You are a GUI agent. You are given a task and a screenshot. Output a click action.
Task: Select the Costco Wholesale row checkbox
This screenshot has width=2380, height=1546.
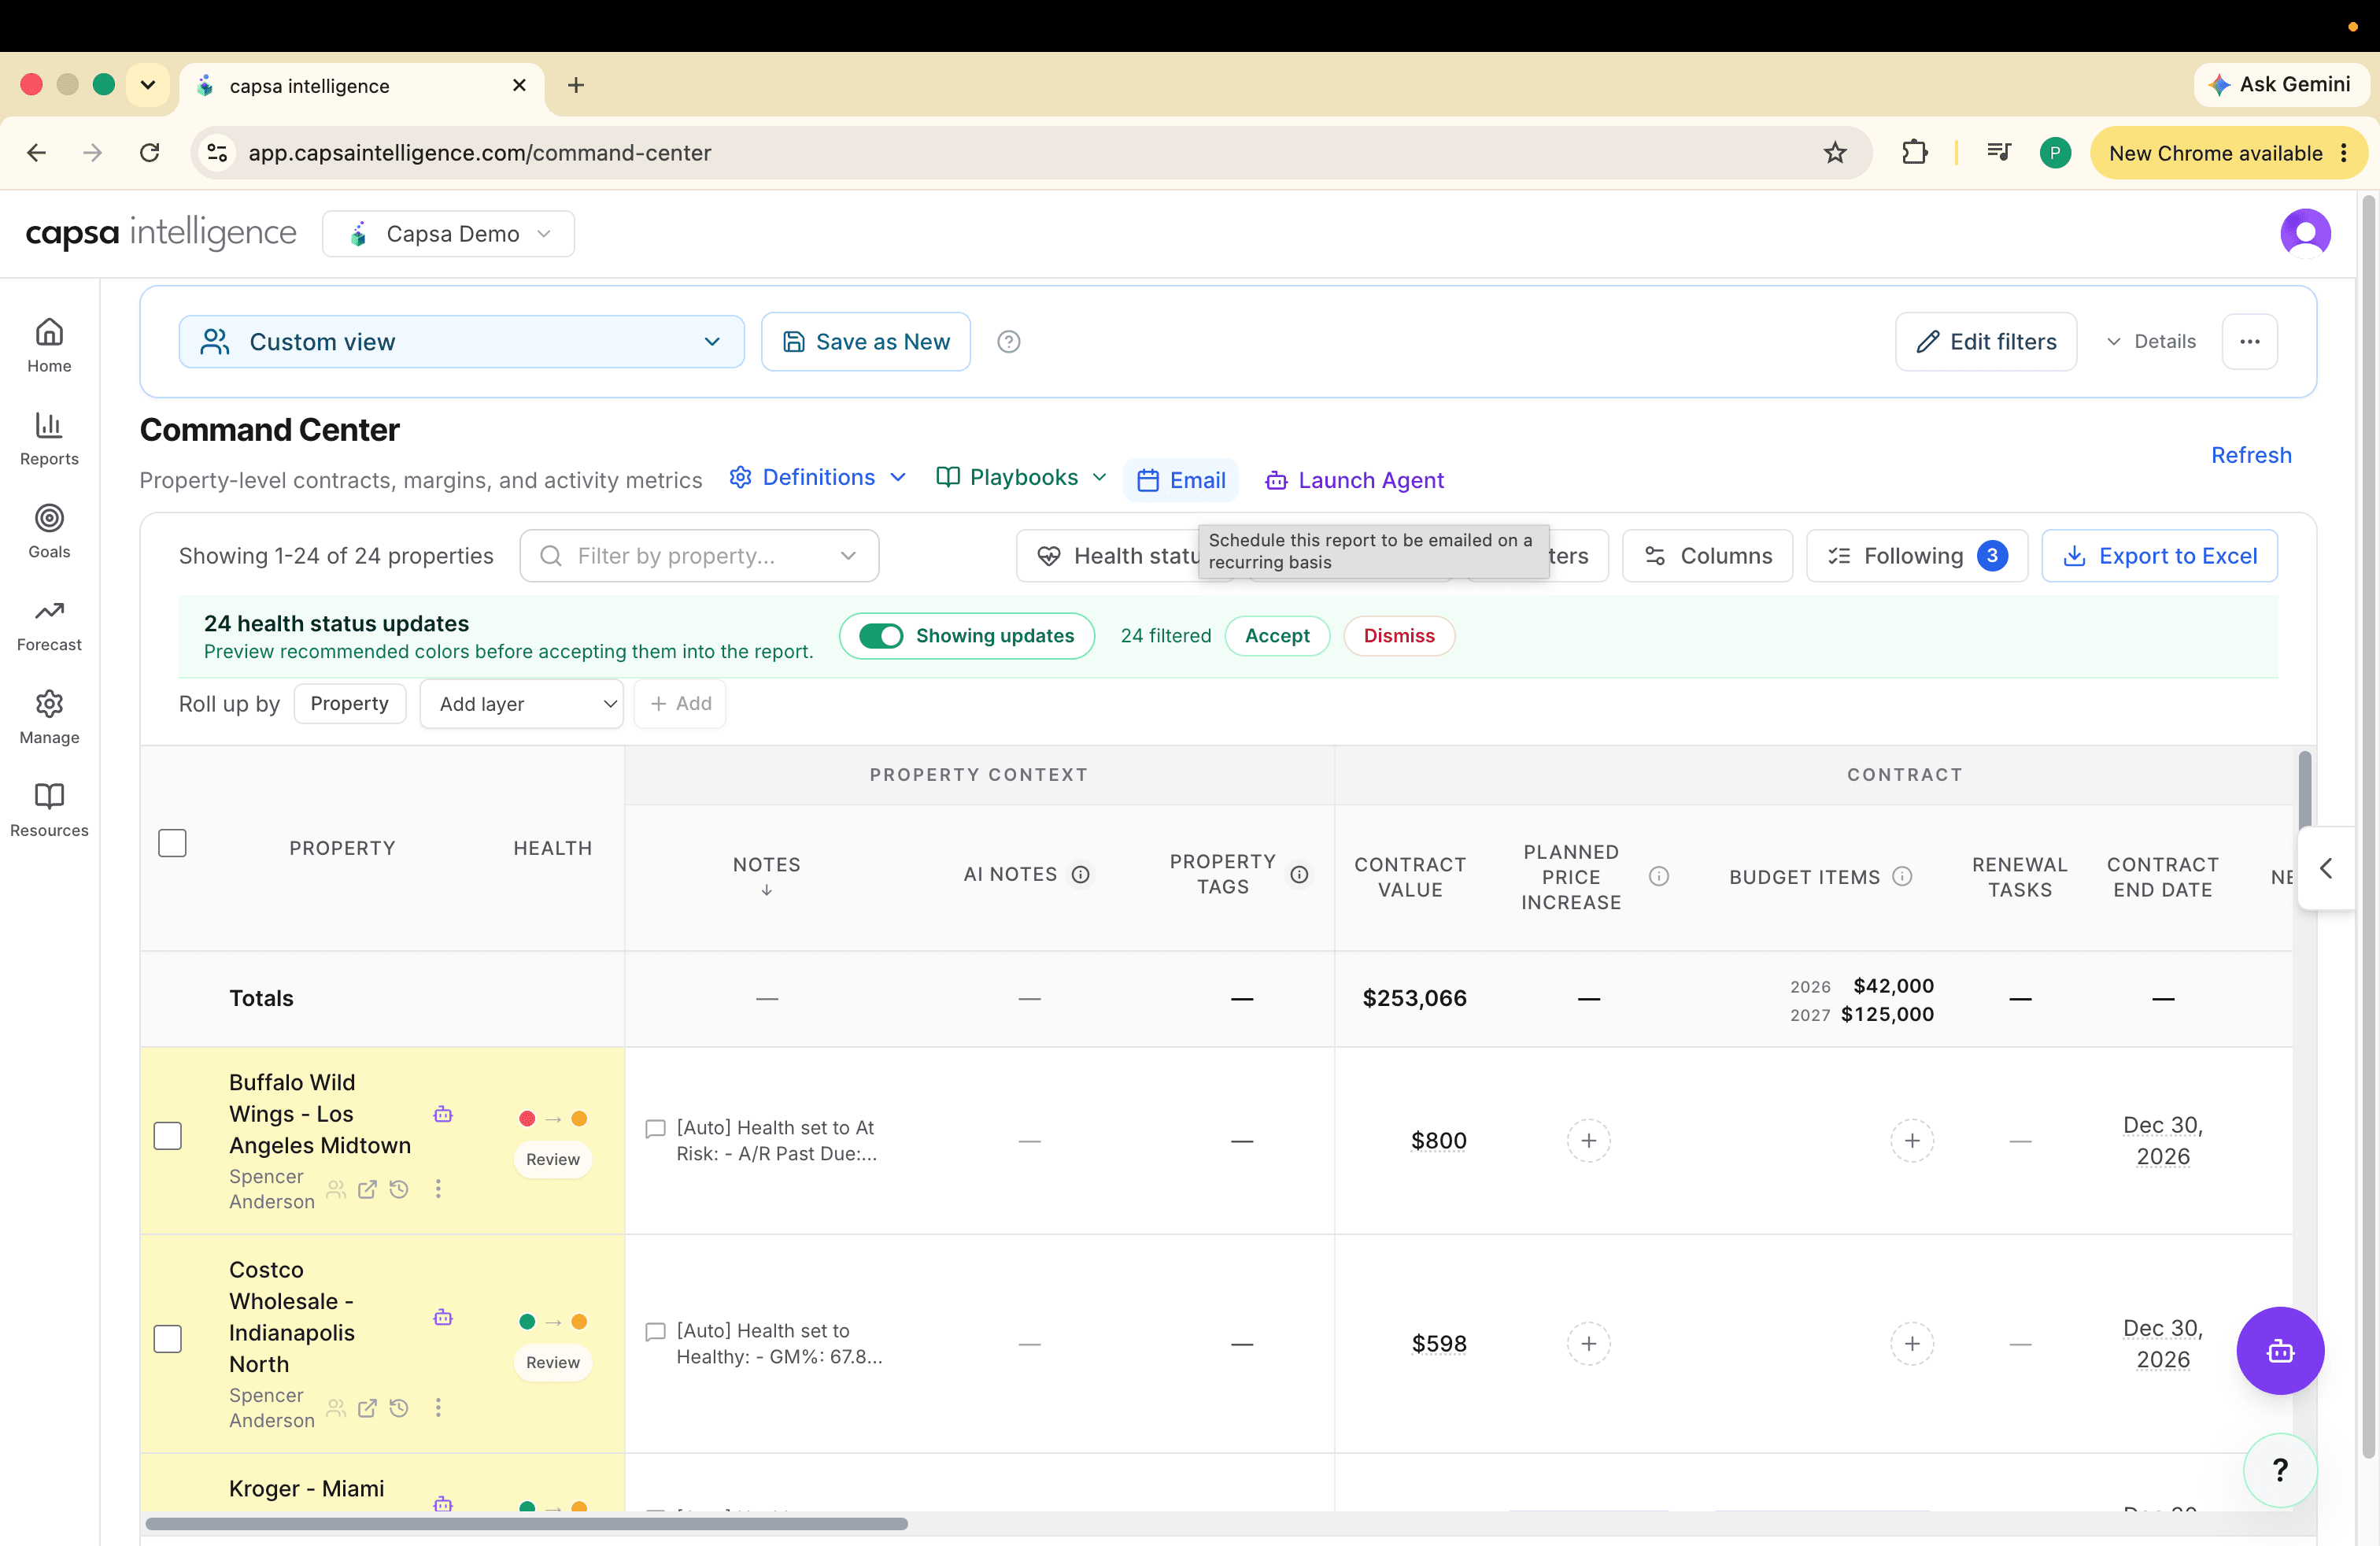tap(167, 1339)
